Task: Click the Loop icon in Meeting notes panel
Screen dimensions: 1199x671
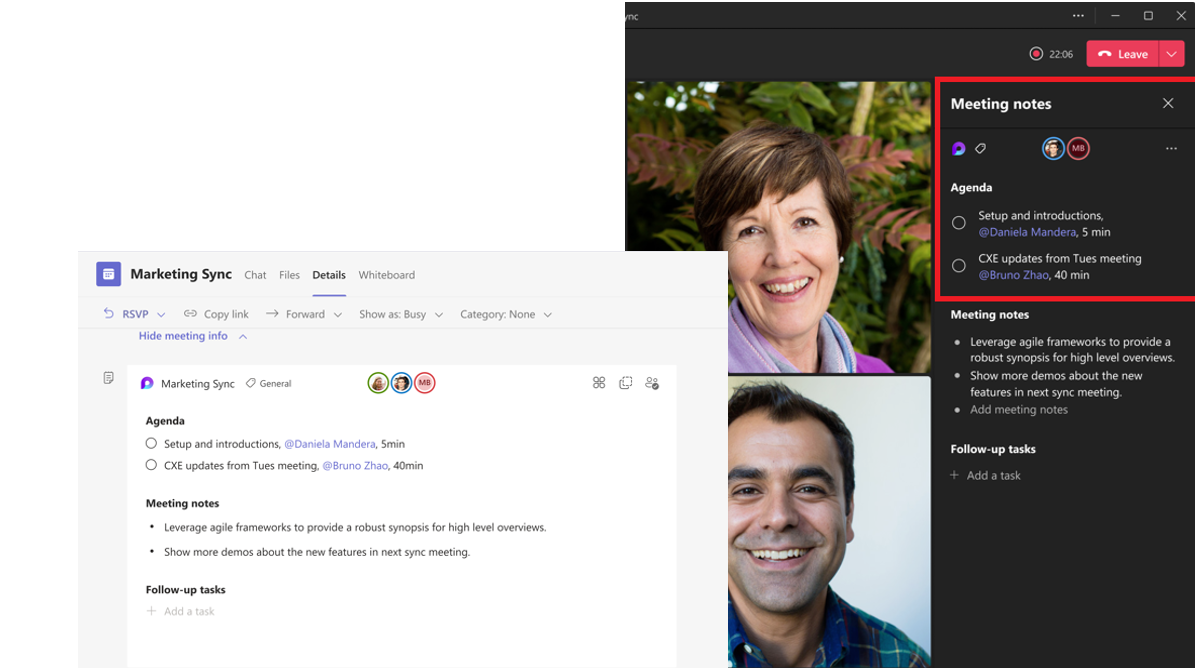Action: click(958, 149)
